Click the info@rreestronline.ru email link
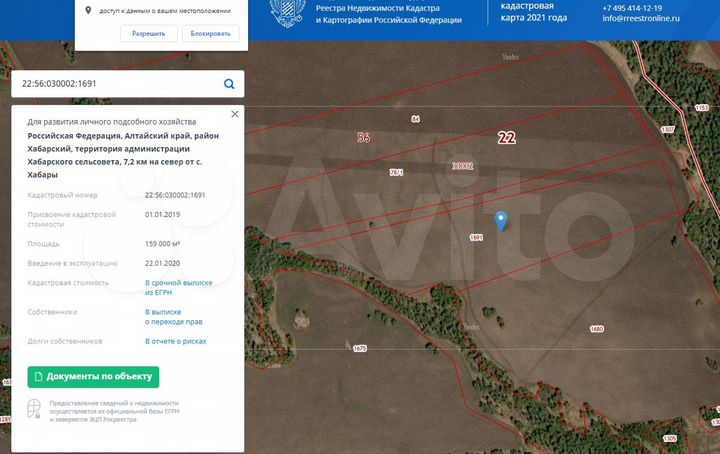This screenshot has width=720, height=454. coord(641,18)
